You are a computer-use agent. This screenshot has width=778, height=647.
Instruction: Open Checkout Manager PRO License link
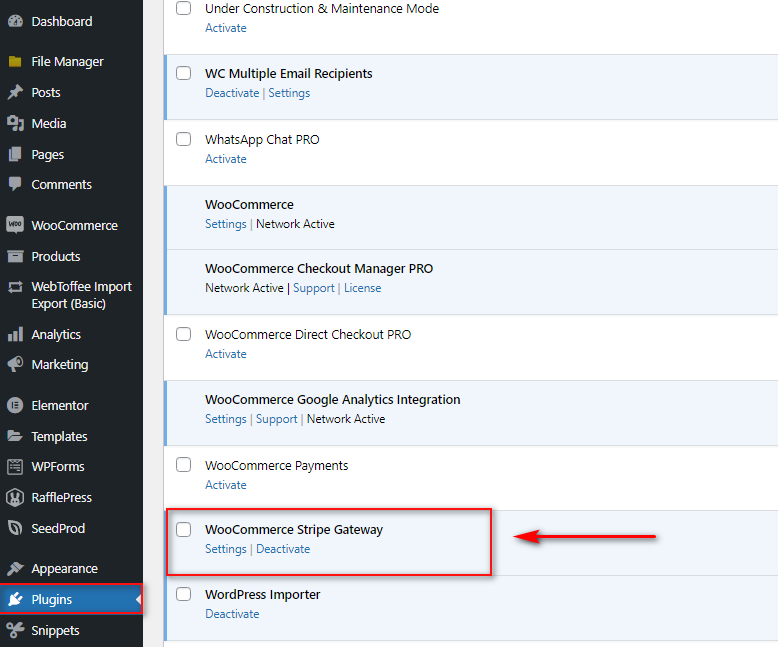[x=363, y=288]
